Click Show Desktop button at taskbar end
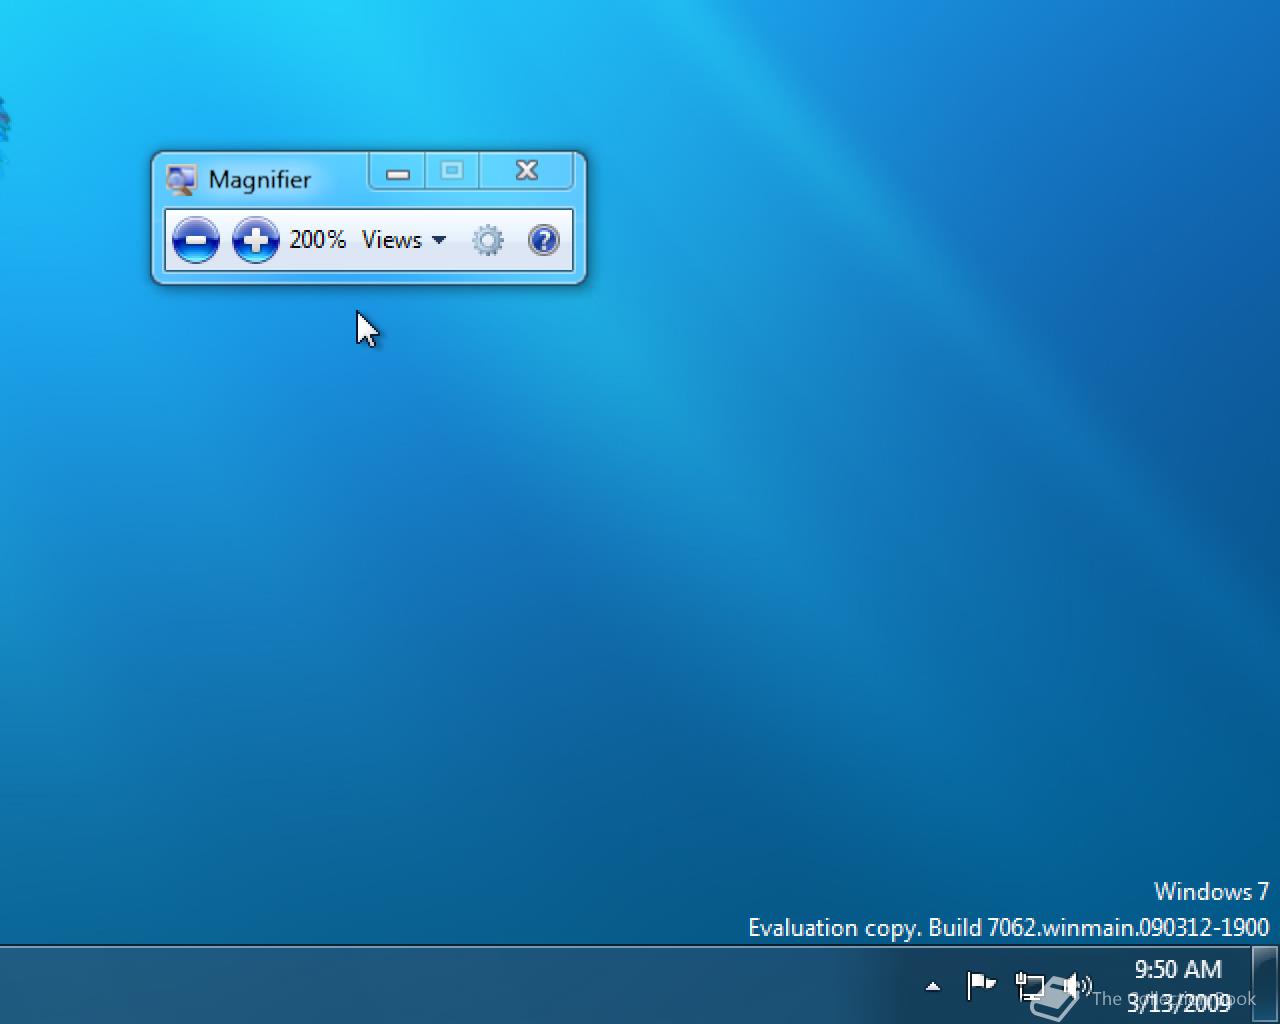This screenshot has height=1024, width=1280. coord(1265,985)
